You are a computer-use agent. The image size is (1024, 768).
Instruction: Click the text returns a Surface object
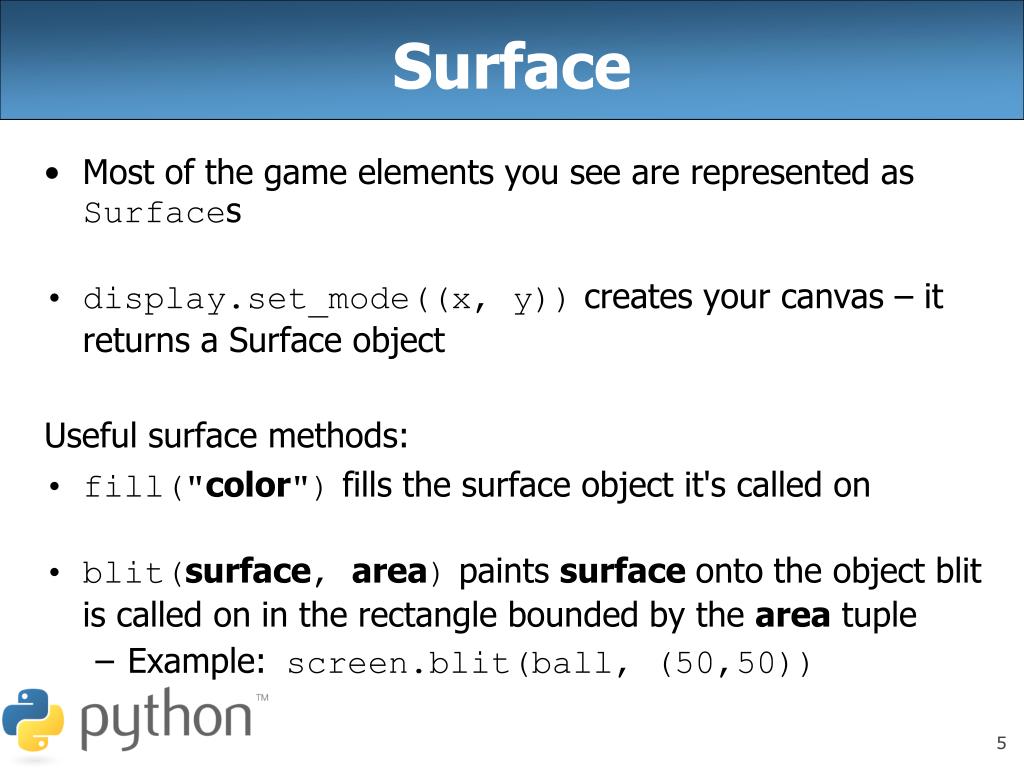[x=264, y=341]
